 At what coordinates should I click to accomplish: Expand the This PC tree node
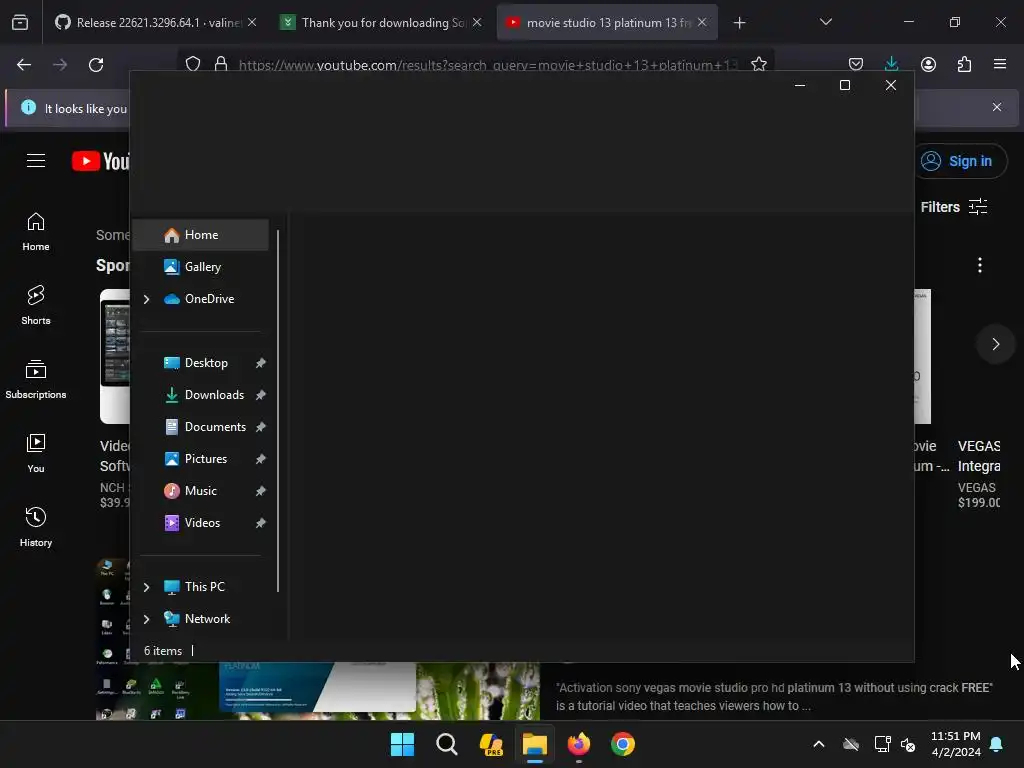[x=146, y=587]
